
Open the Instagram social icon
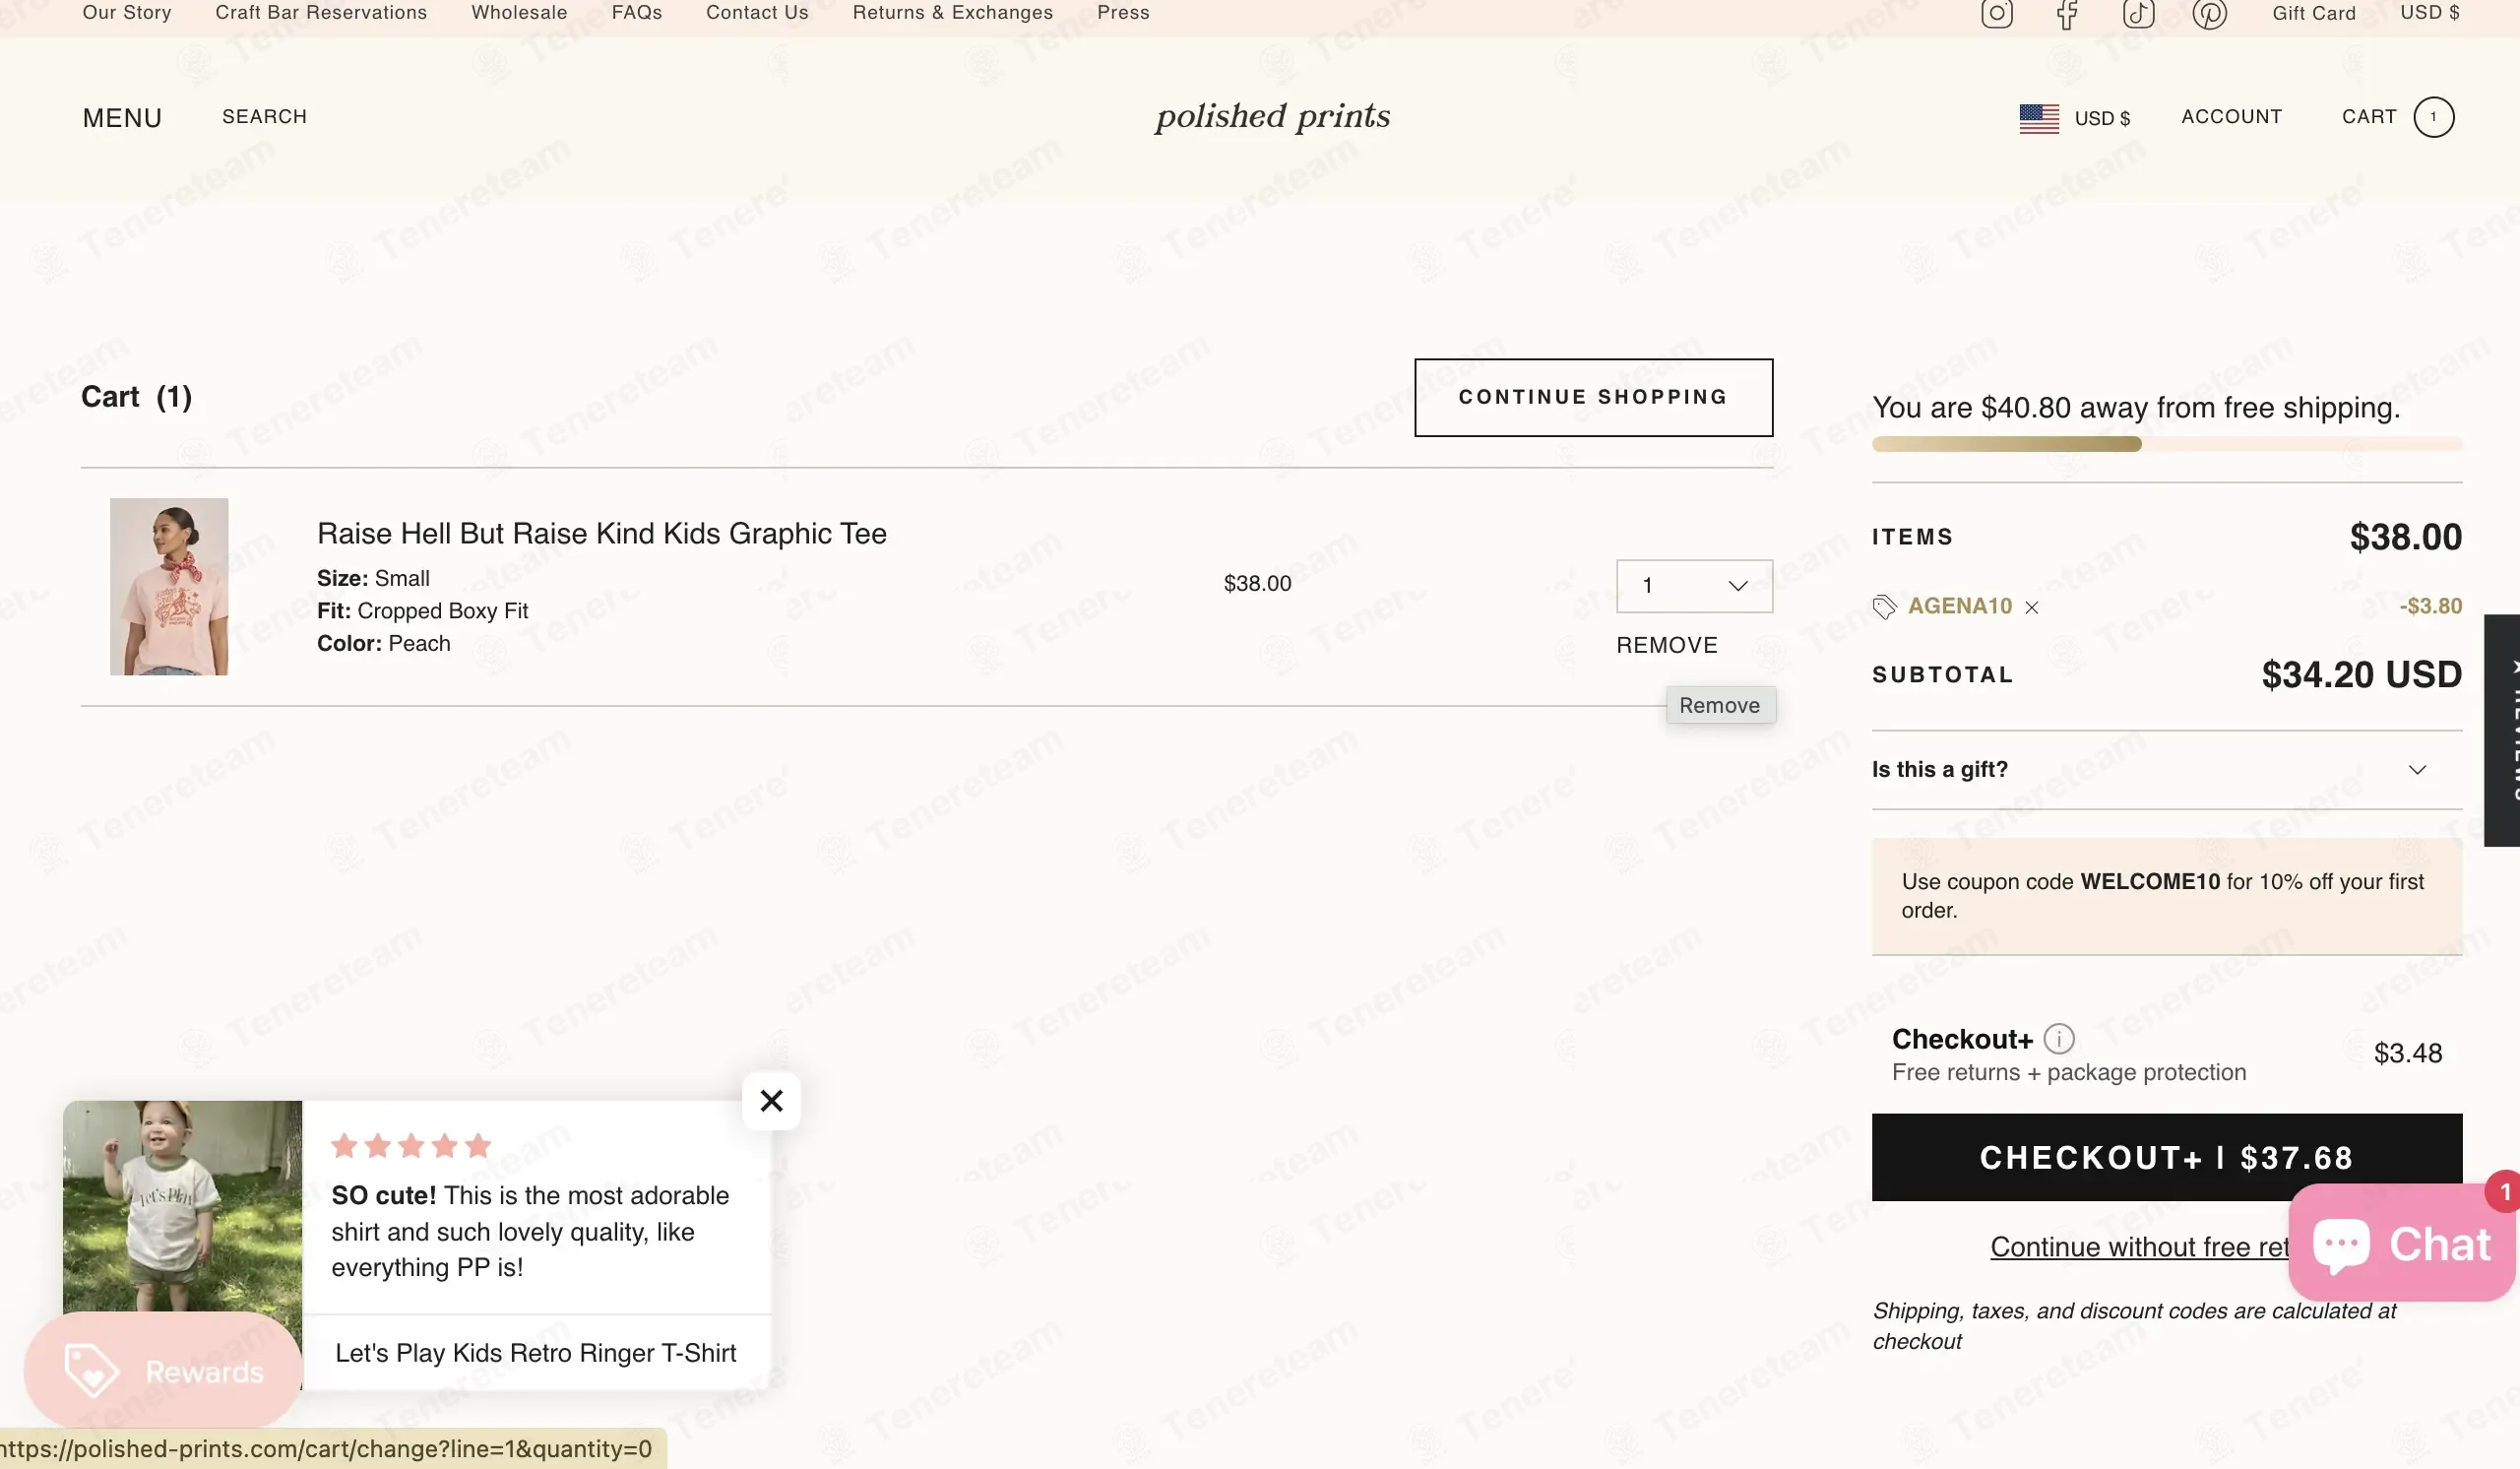click(1996, 14)
